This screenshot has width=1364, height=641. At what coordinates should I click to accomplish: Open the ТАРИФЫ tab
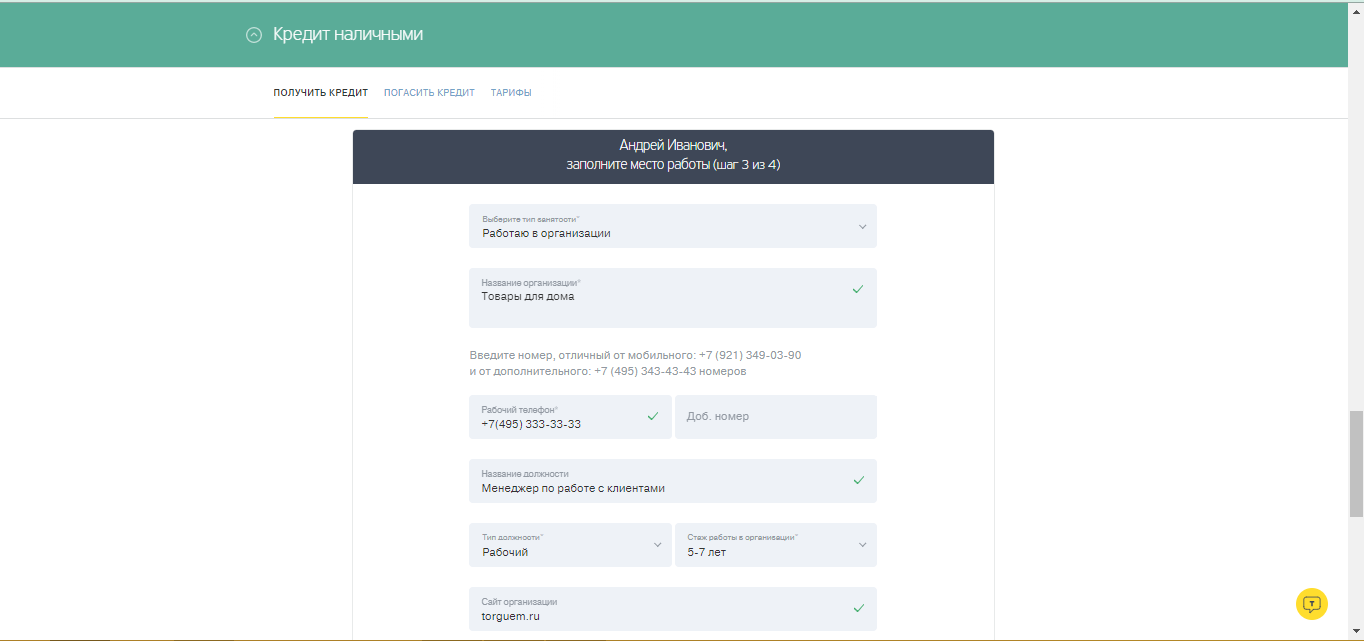click(x=511, y=91)
